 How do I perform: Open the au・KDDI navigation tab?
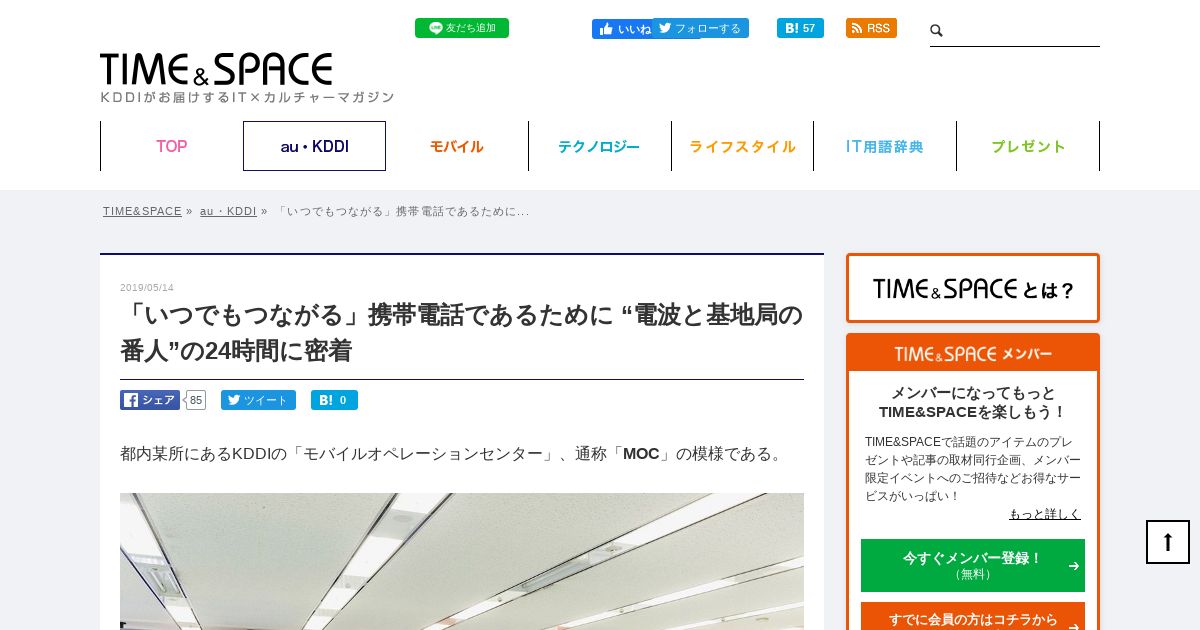coord(314,146)
